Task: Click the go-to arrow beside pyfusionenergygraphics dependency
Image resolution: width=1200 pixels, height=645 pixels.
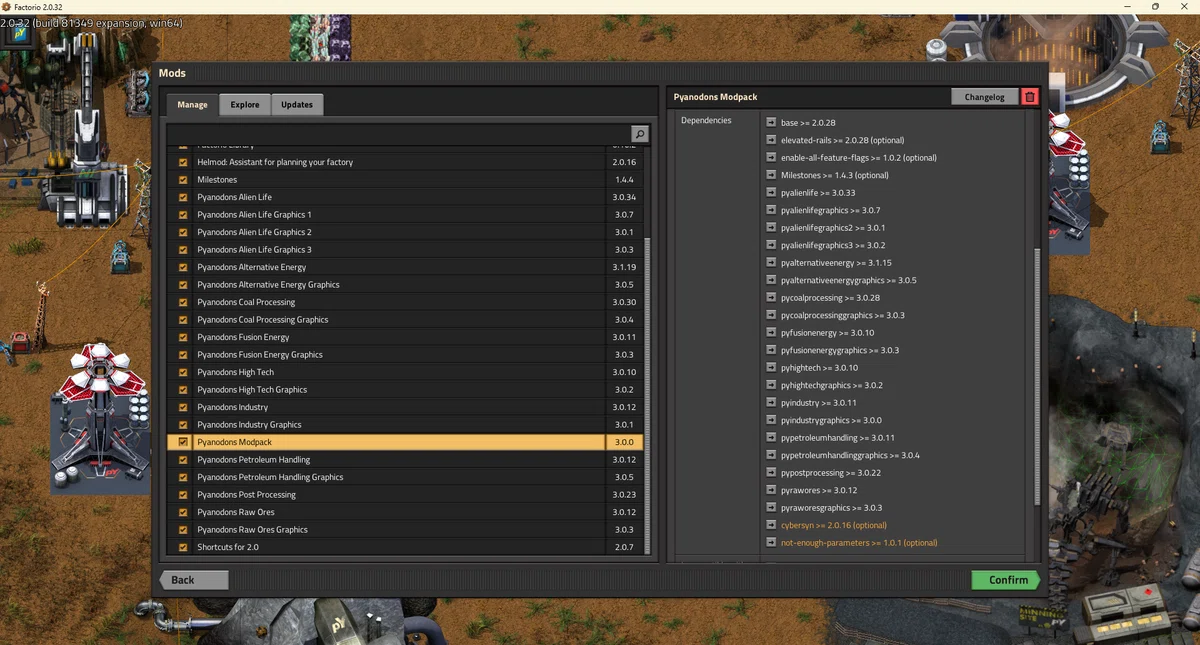Action: [x=771, y=350]
